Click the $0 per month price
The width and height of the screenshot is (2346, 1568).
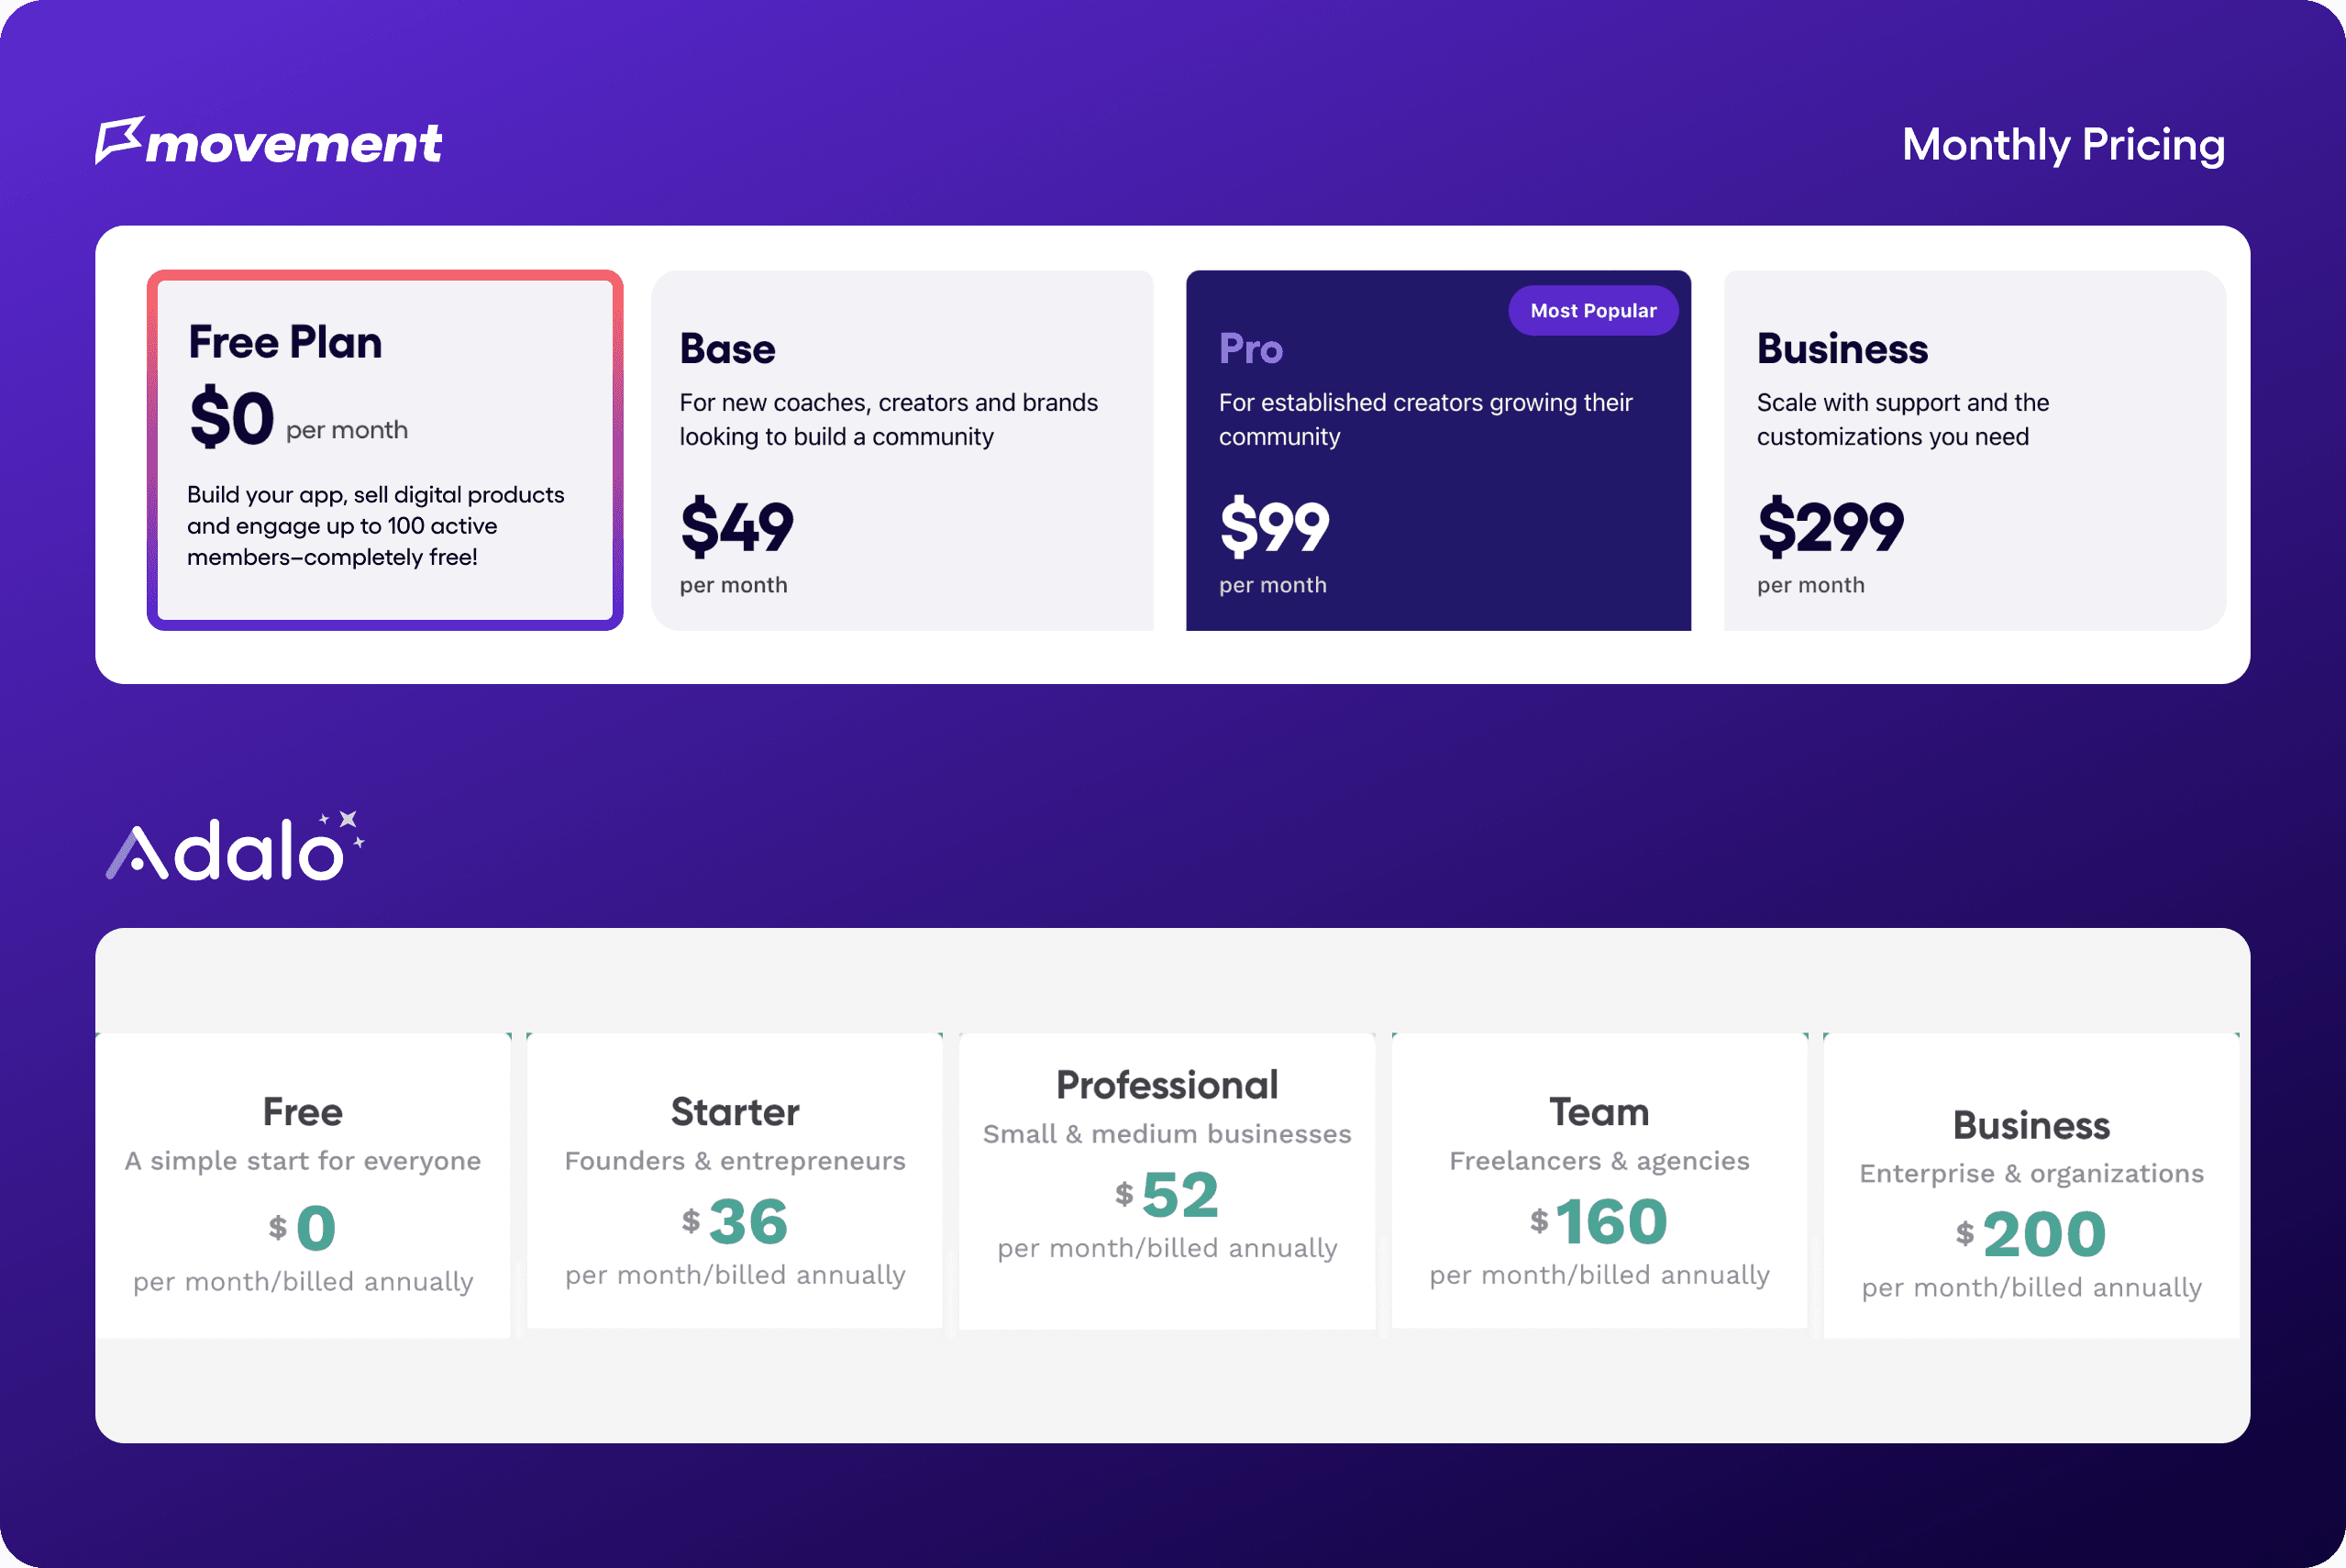tap(232, 418)
